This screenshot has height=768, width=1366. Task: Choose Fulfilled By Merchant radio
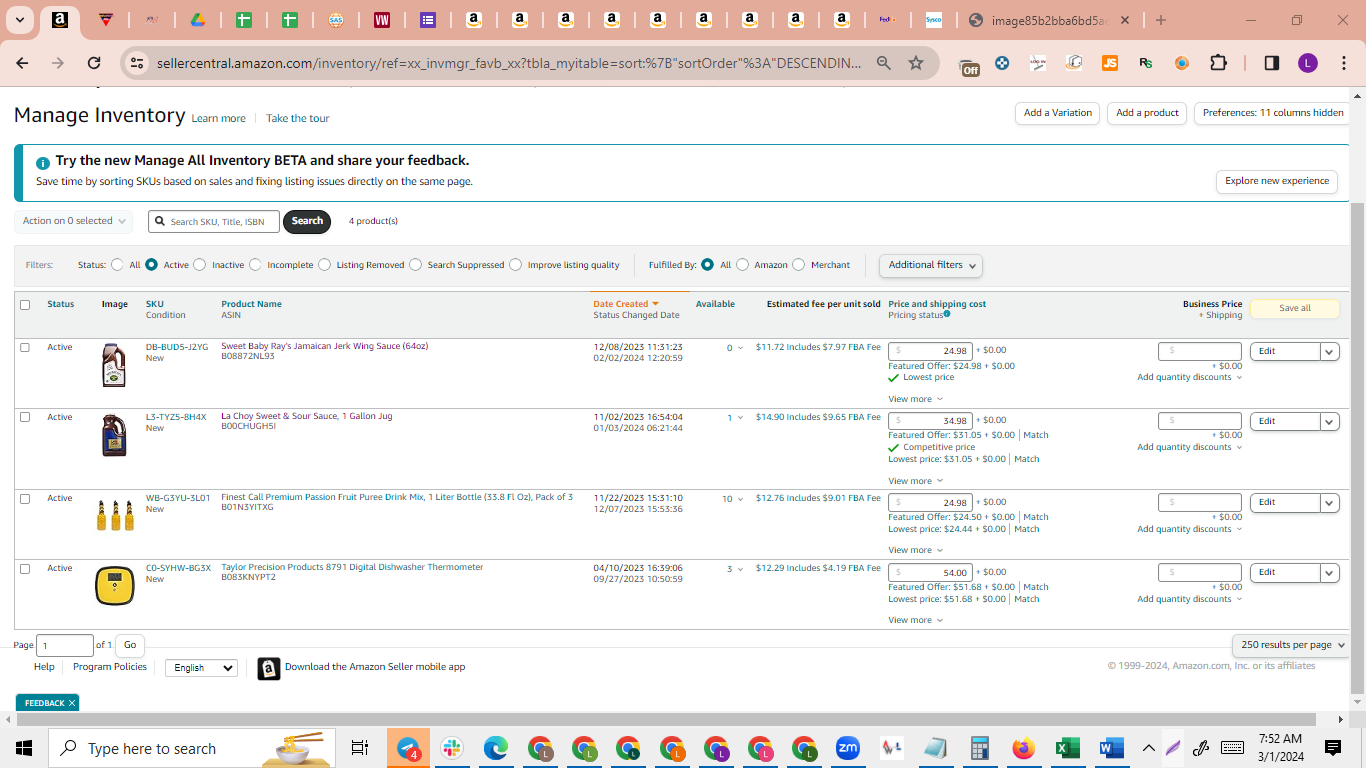click(x=798, y=265)
